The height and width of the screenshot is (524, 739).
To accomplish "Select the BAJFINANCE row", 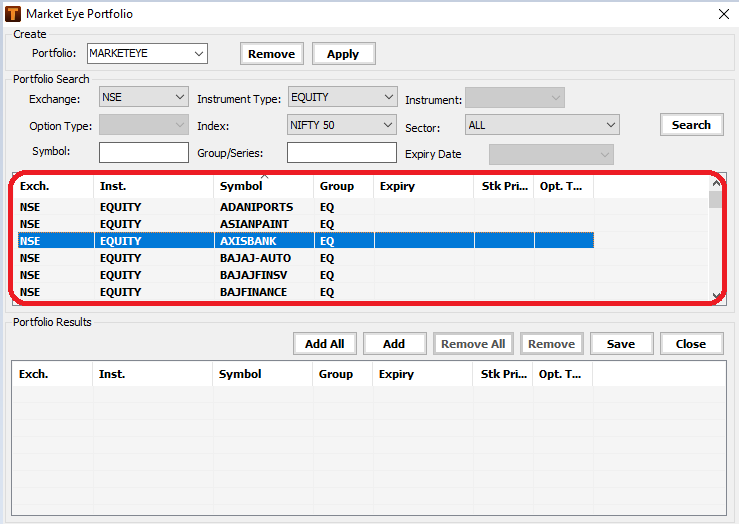I will [305, 292].
